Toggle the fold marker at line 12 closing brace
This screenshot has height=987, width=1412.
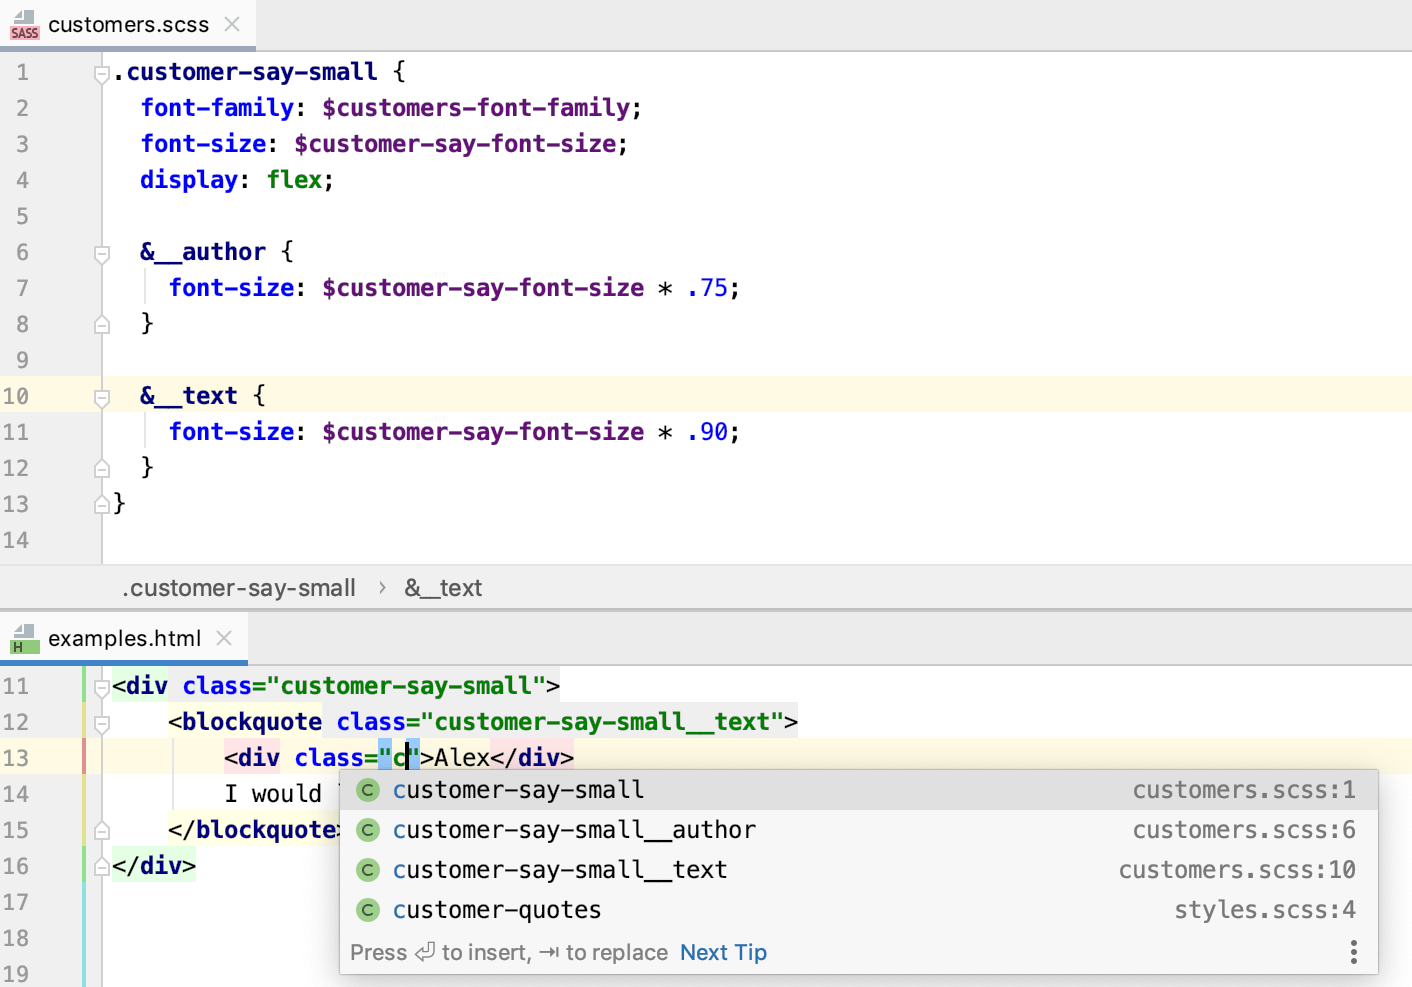coord(101,468)
